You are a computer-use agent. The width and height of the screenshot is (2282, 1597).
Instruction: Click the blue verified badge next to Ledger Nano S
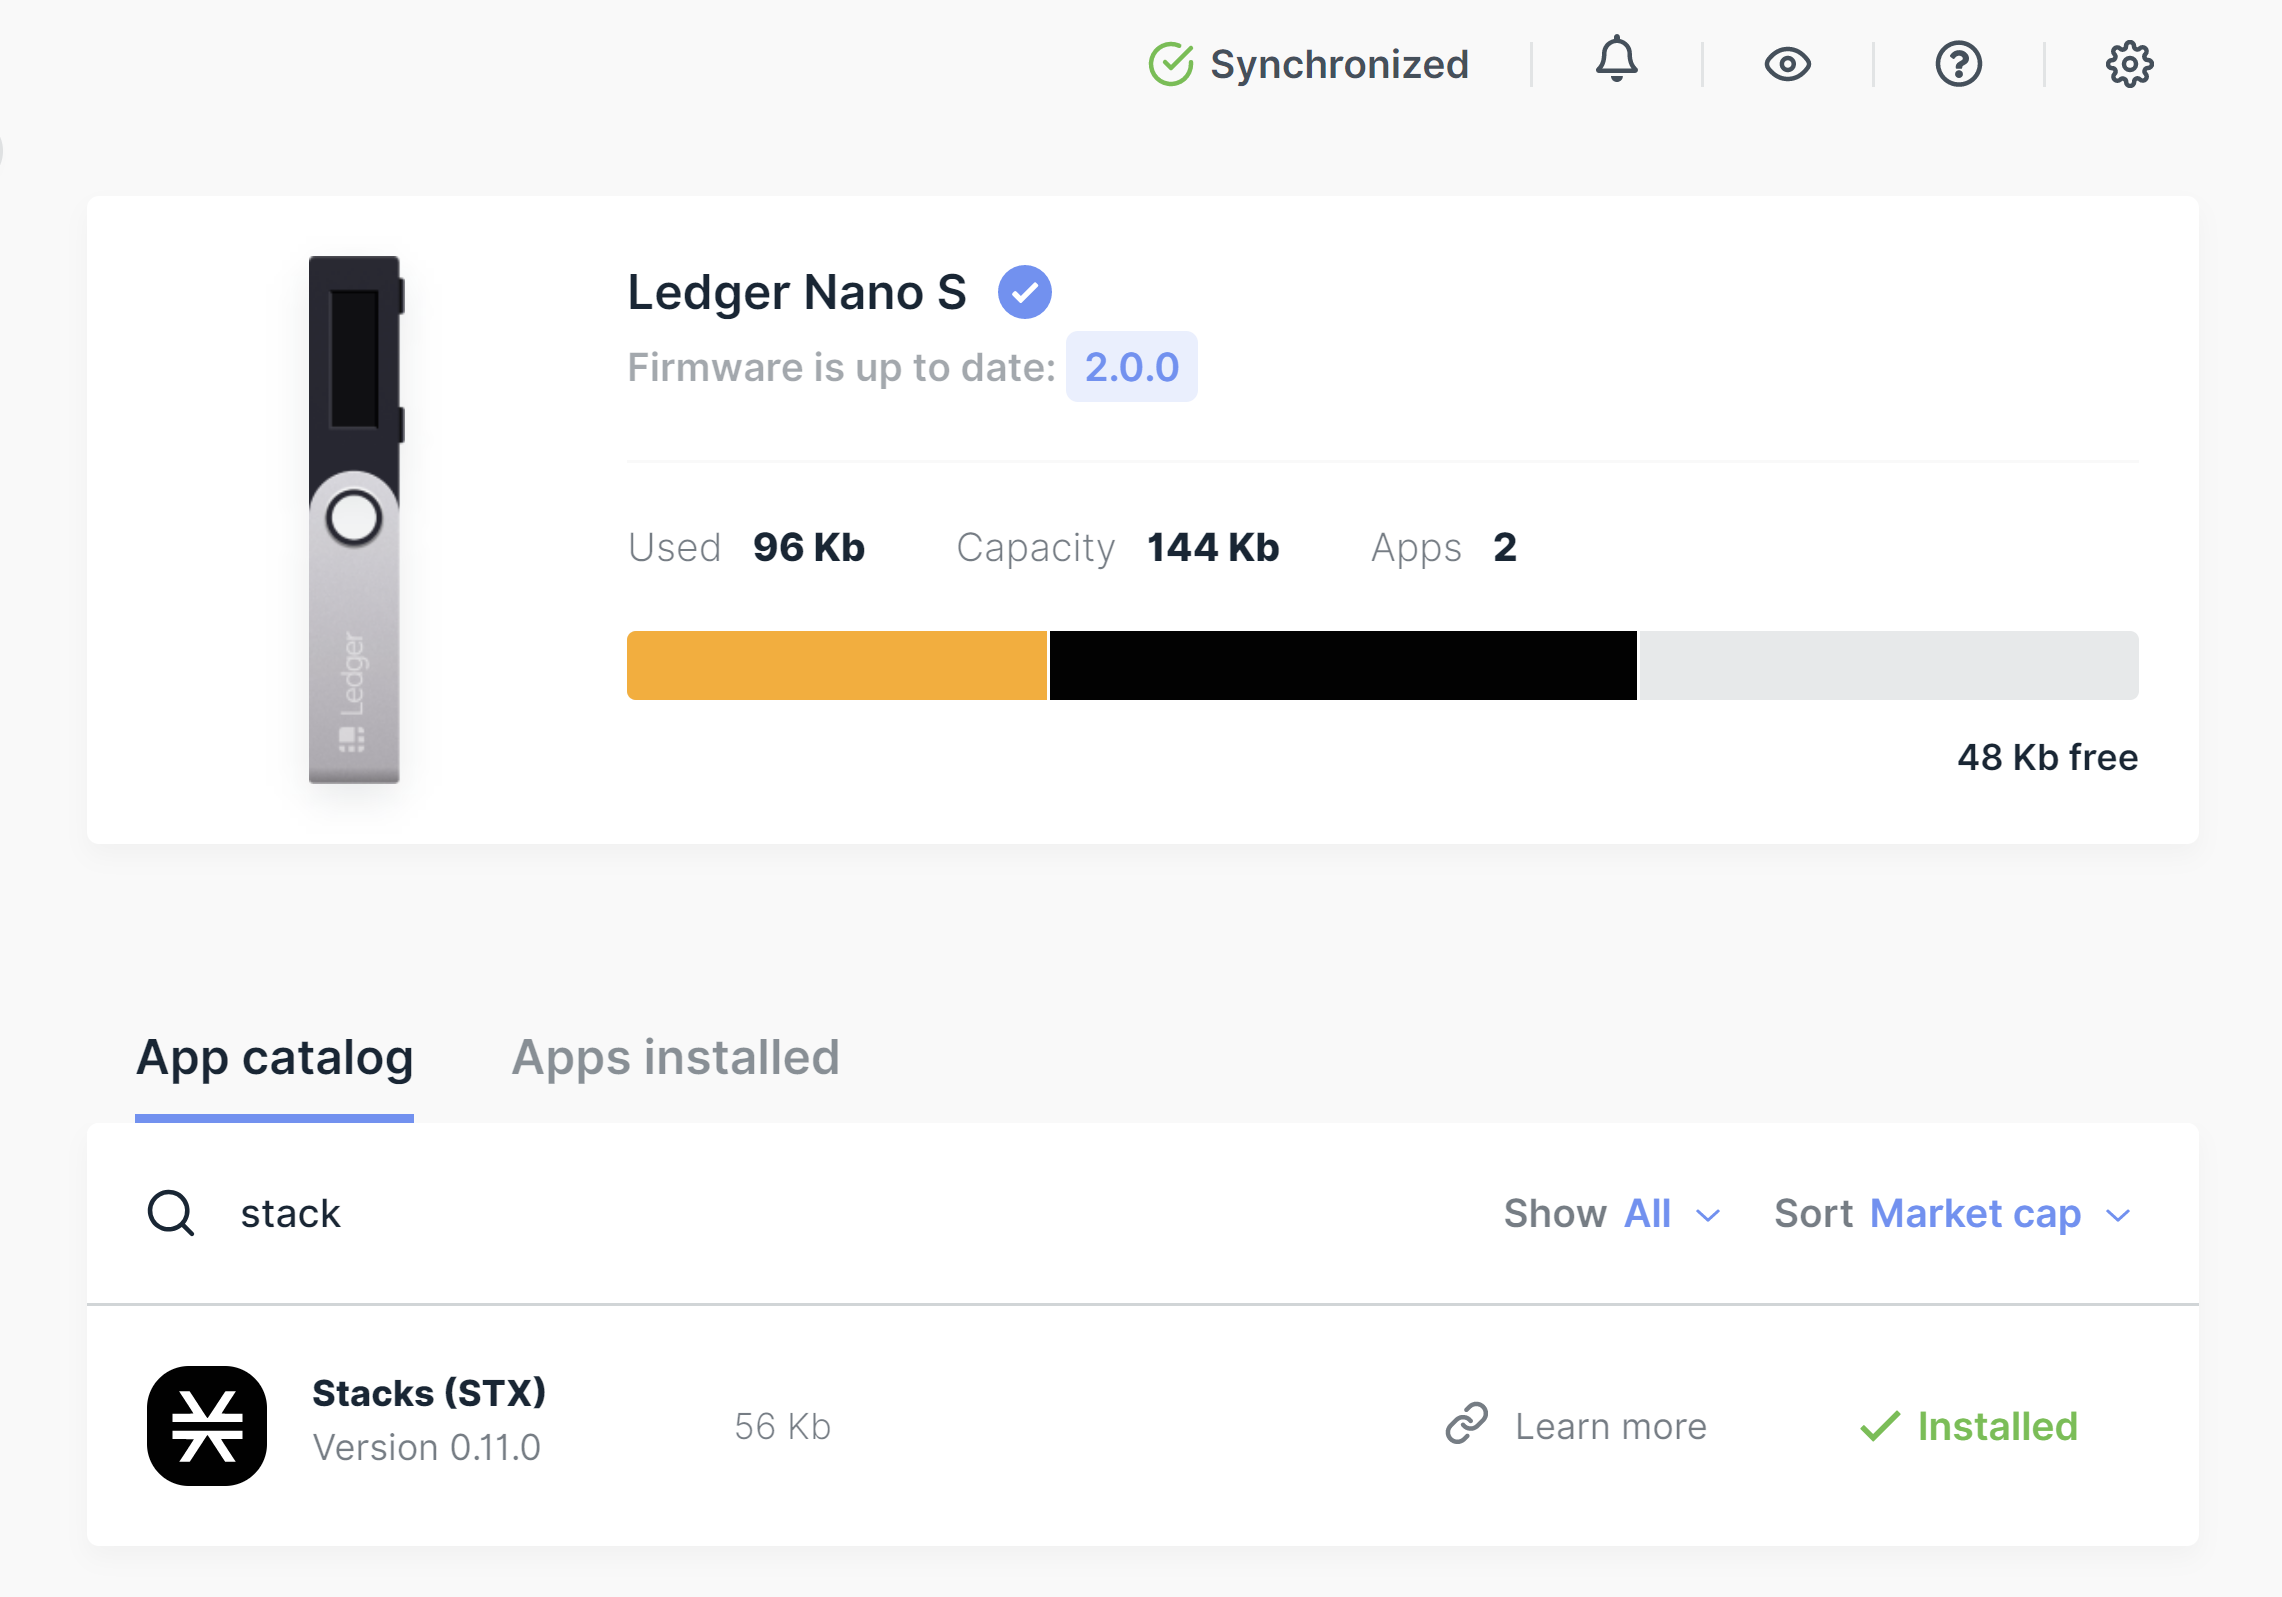point(1025,291)
